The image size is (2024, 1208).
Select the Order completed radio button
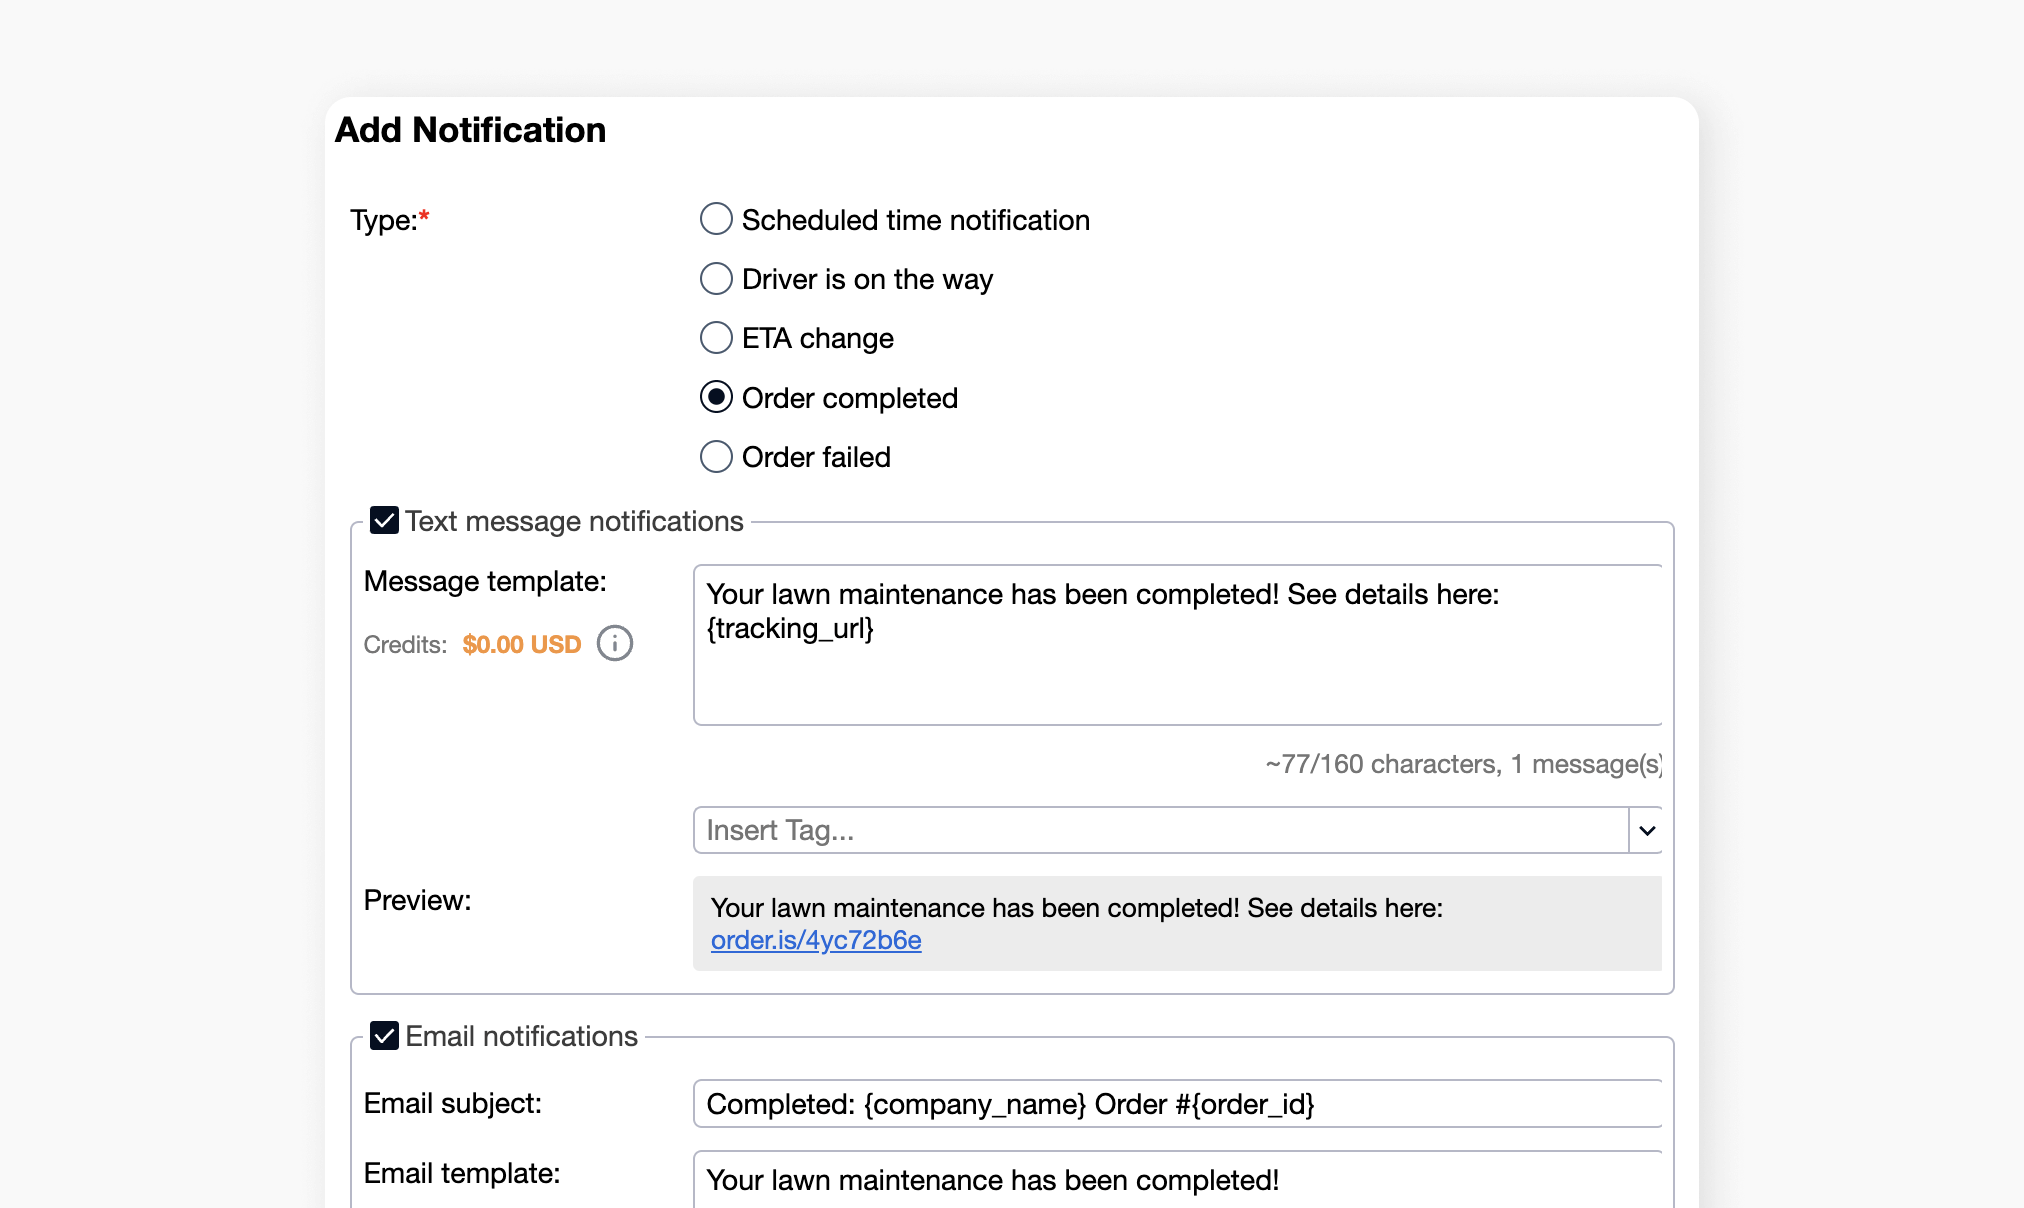(716, 397)
